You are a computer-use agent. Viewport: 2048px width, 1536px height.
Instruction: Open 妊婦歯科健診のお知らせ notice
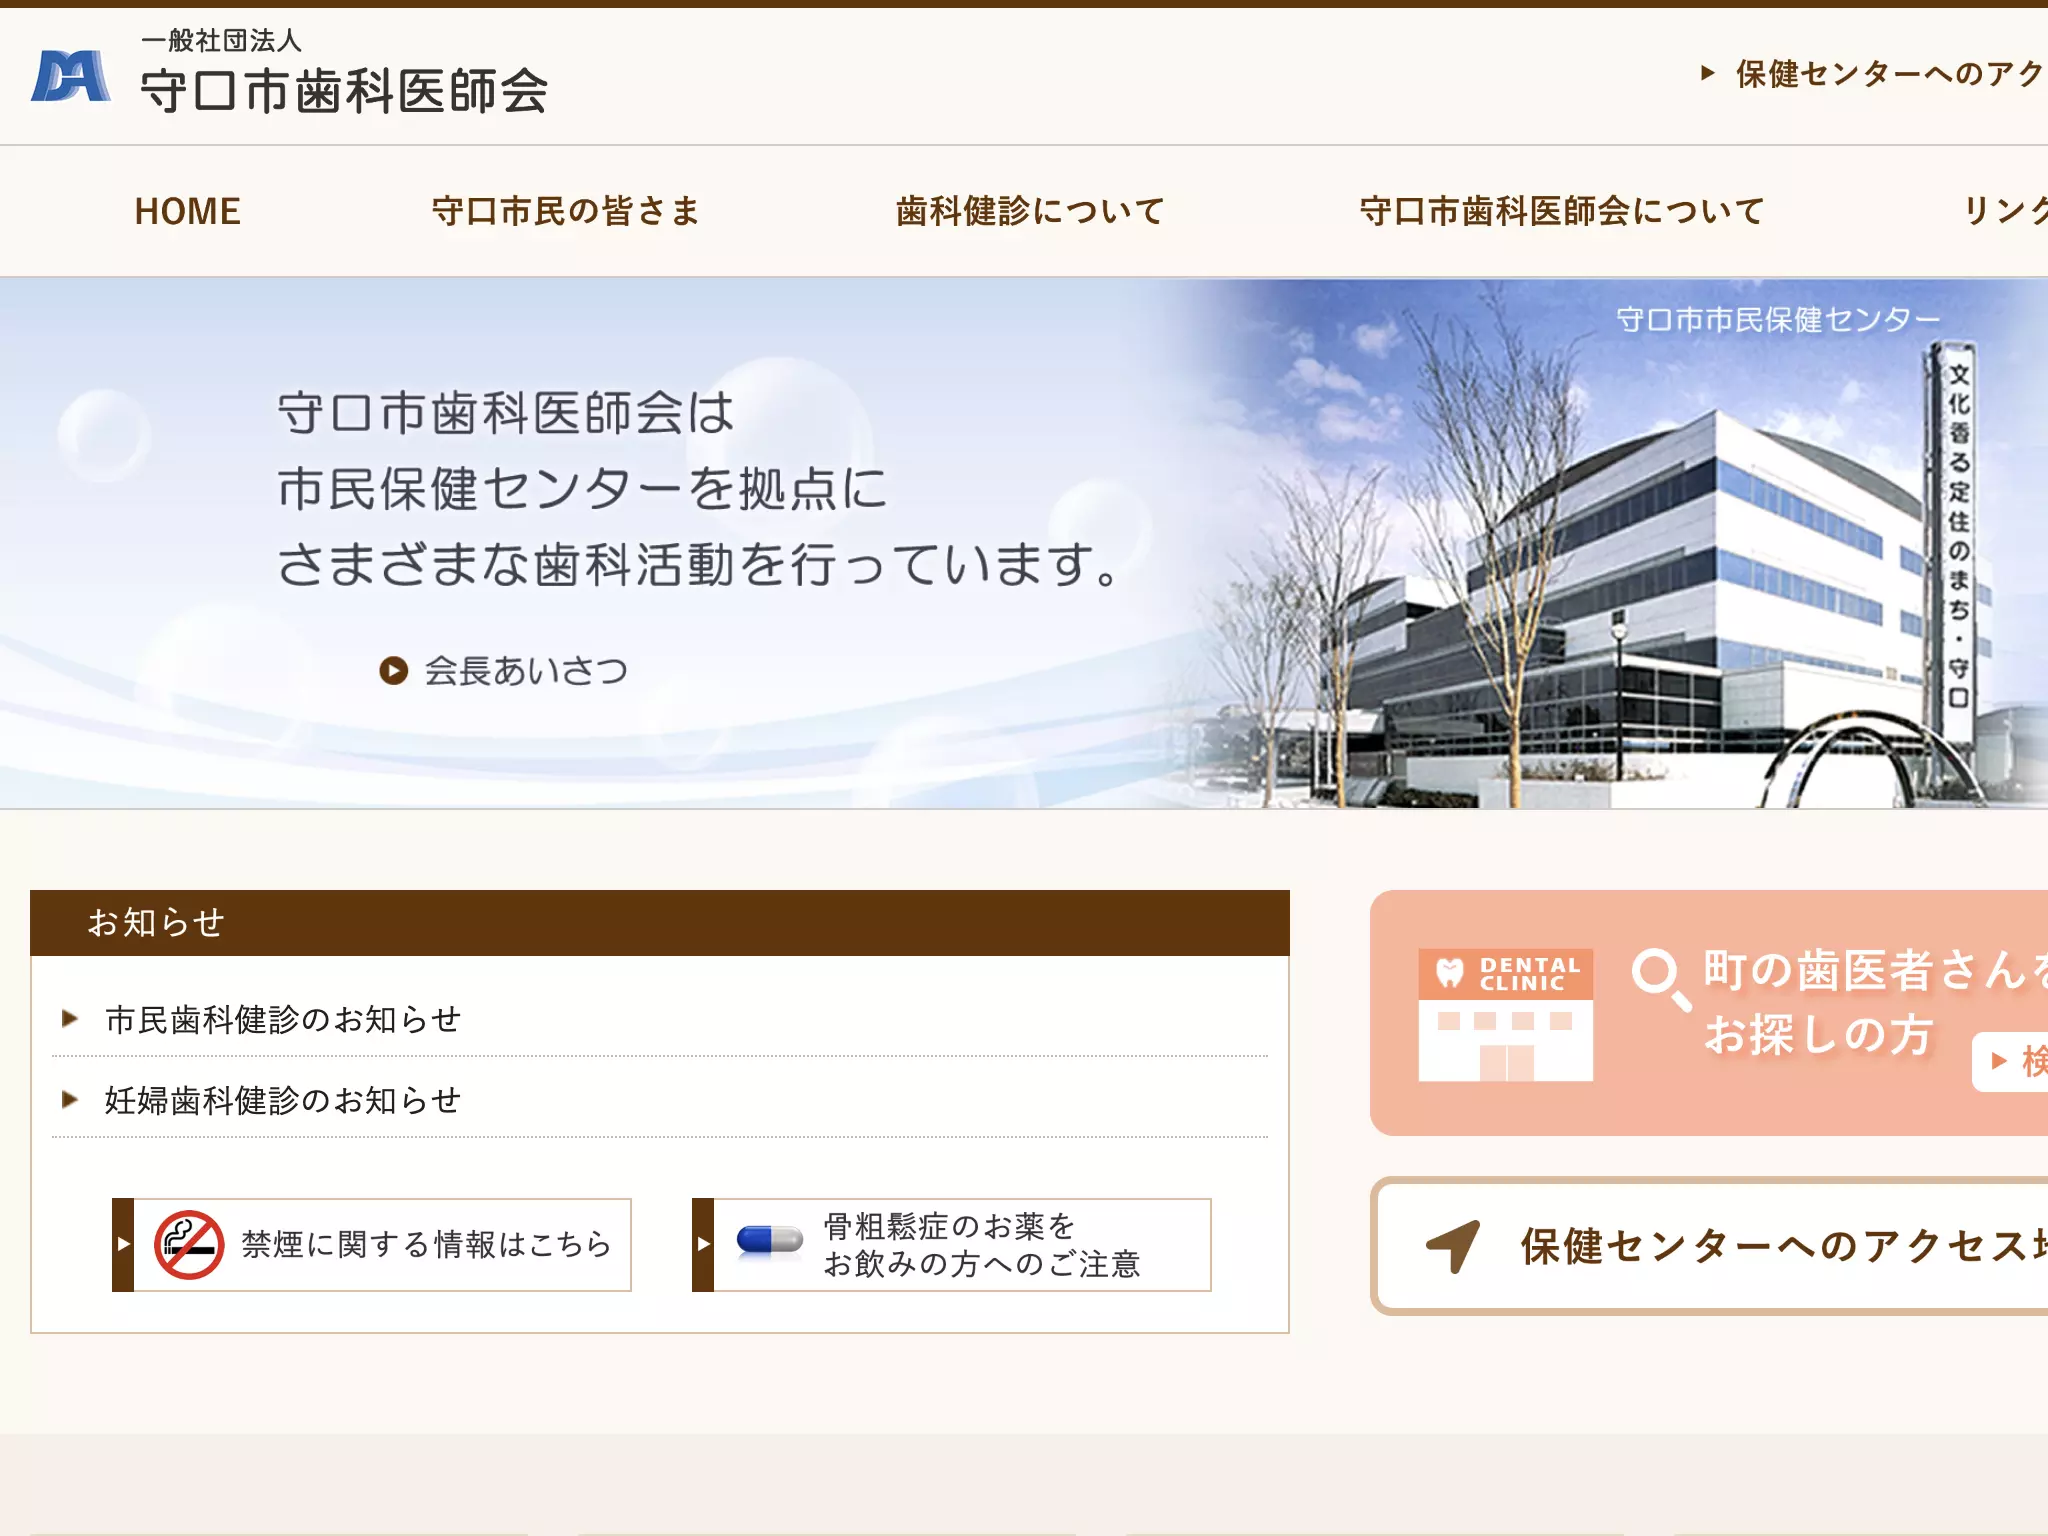[283, 1100]
